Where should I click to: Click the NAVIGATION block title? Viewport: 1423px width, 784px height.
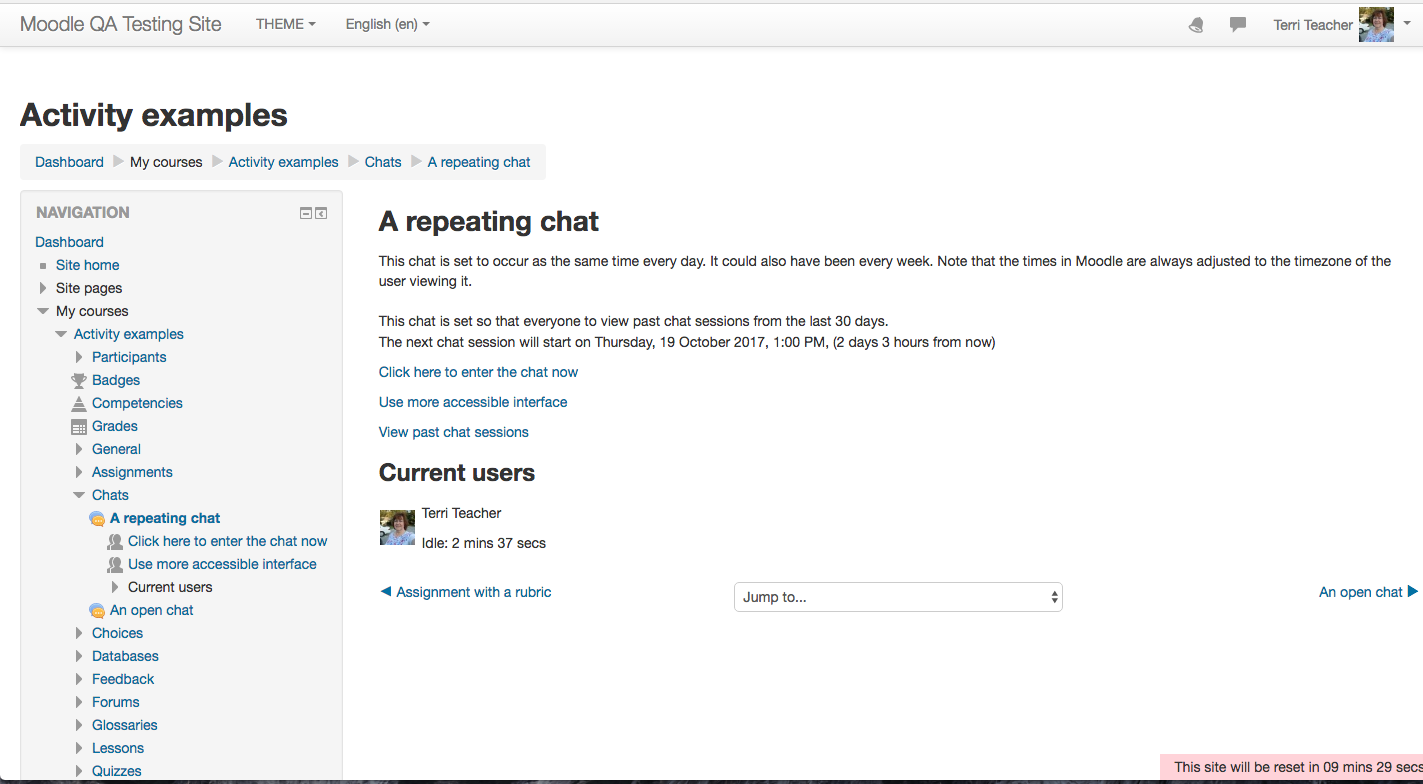pos(83,213)
